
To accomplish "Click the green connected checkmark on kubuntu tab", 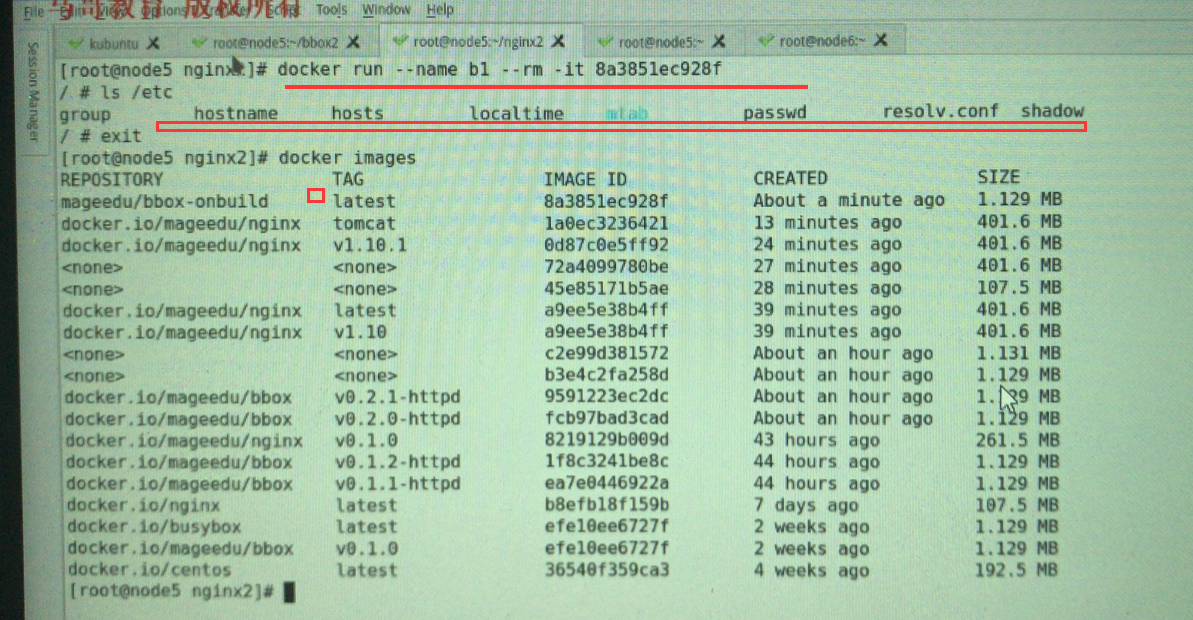I will pos(75,44).
